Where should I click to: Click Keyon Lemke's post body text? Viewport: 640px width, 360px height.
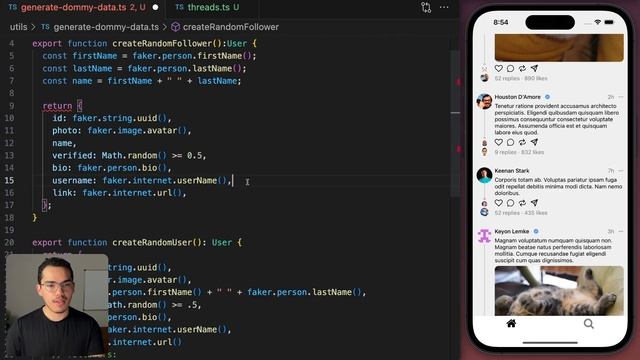553,250
